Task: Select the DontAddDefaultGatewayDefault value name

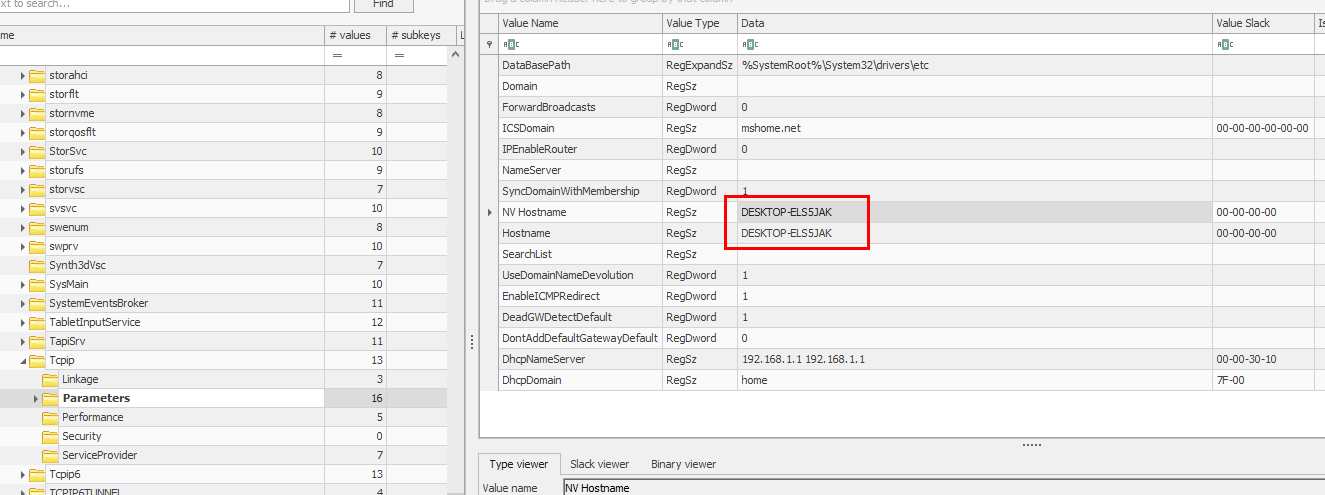Action: (x=580, y=339)
